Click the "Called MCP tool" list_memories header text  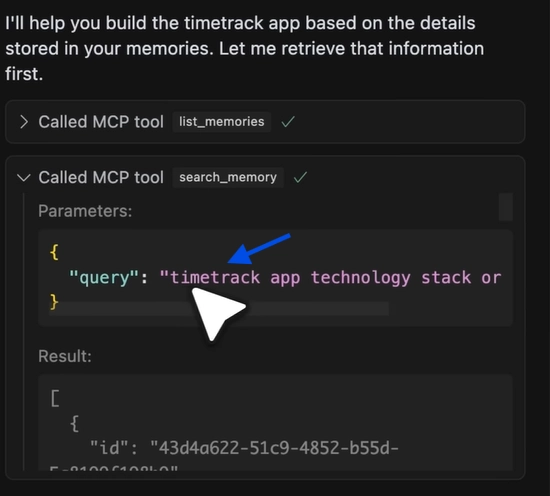click(101, 122)
